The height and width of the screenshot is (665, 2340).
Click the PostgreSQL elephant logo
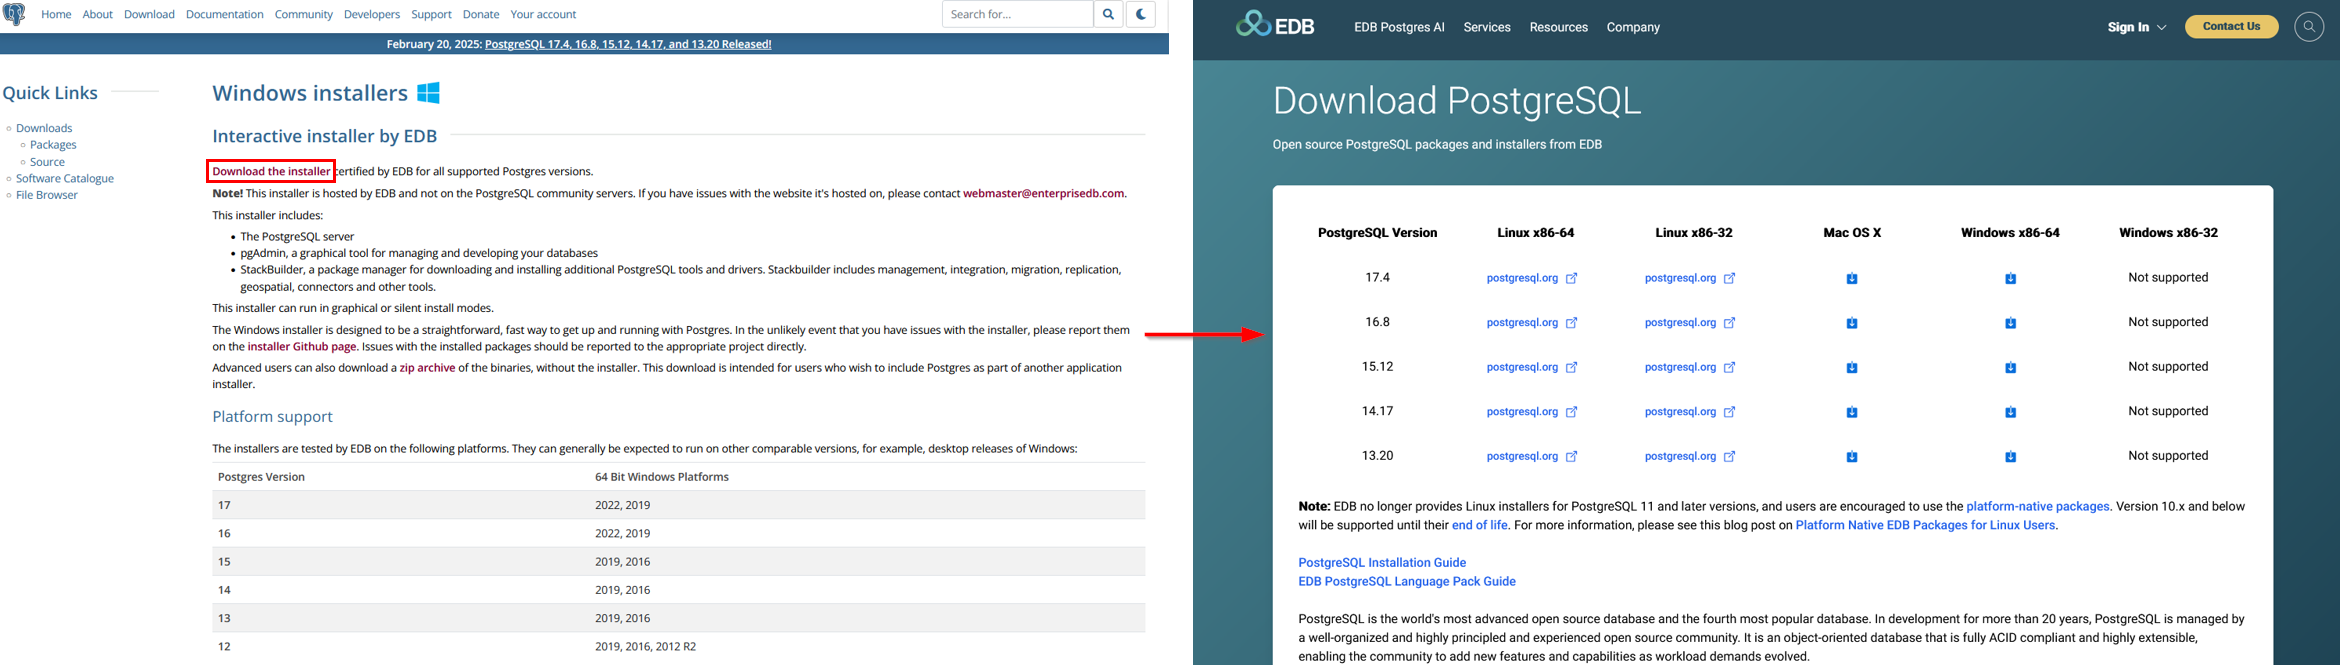[x=14, y=14]
